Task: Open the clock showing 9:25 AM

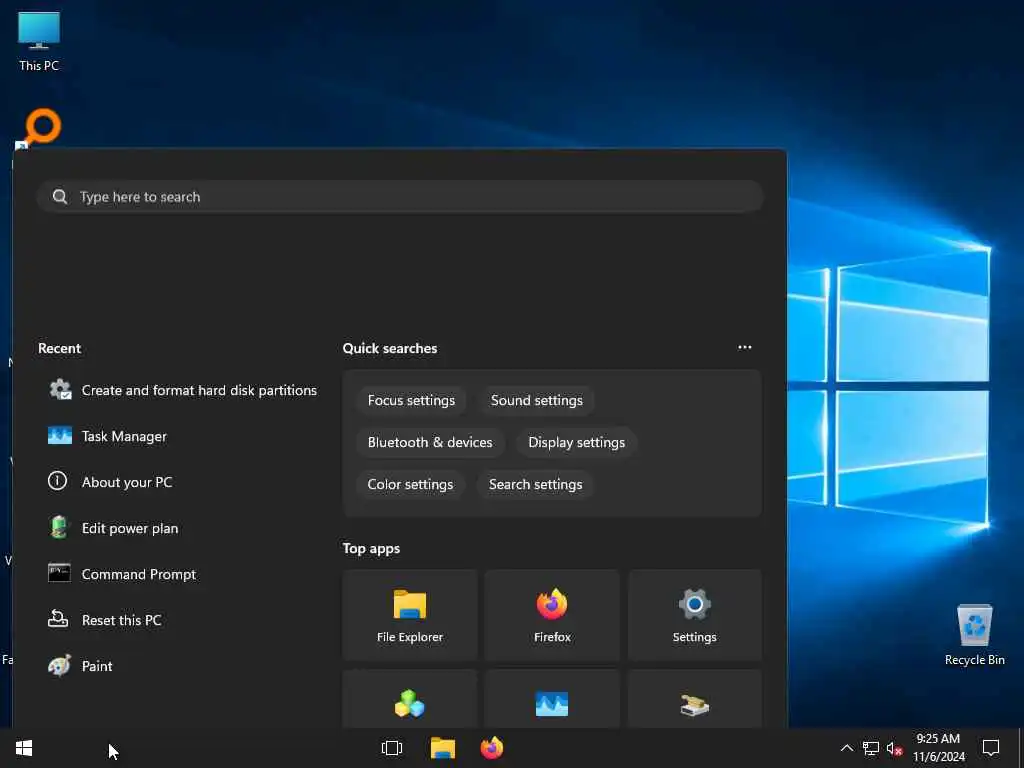Action: [x=938, y=748]
